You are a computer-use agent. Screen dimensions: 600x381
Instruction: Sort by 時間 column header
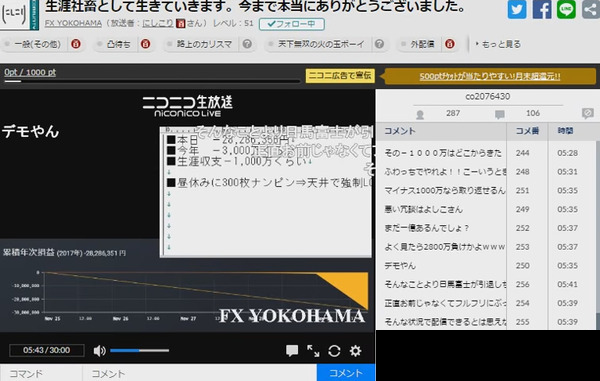pyautogui.click(x=572, y=131)
